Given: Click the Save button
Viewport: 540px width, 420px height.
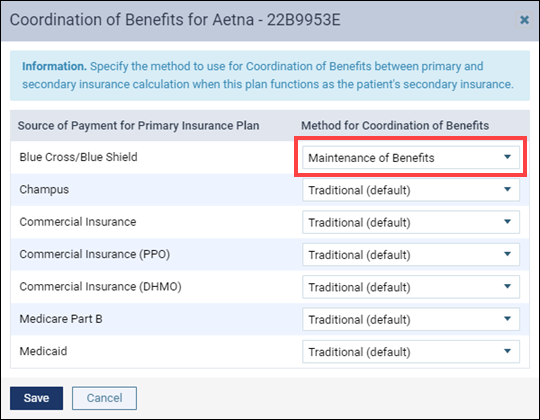Looking at the screenshot, I should (37, 398).
